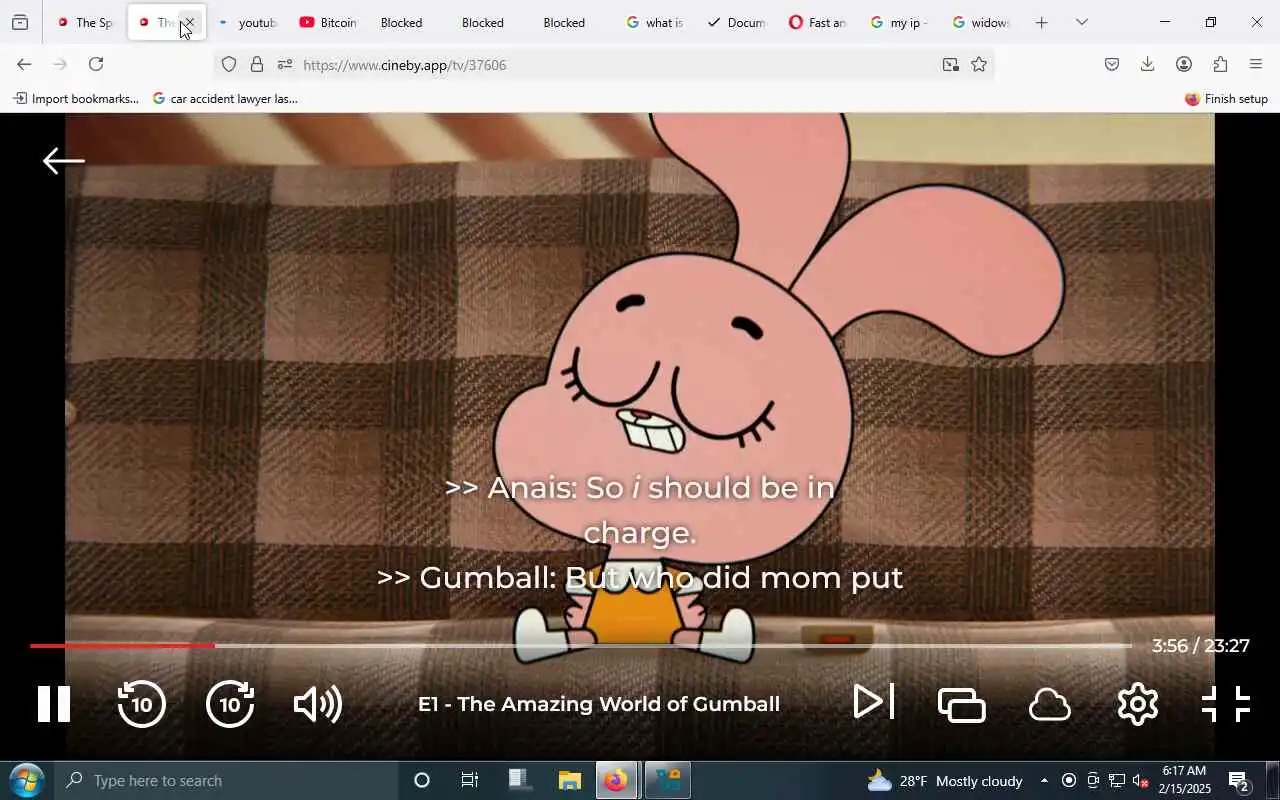
Task: Switch to the youtube tab
Action: [247, 22]
